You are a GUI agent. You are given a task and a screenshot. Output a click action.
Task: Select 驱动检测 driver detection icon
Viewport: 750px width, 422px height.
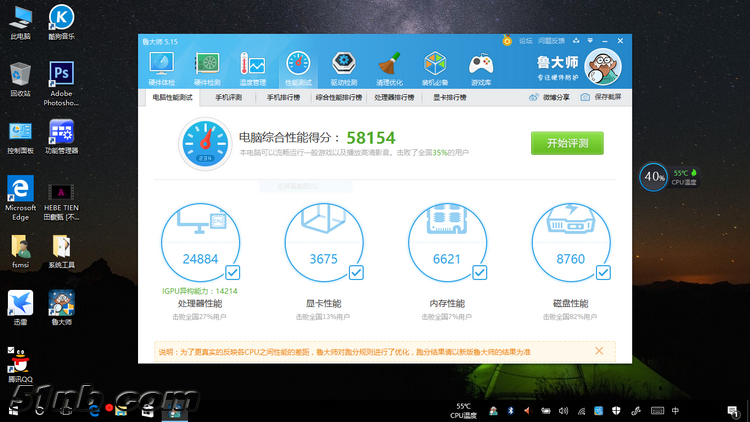(344, 66)
